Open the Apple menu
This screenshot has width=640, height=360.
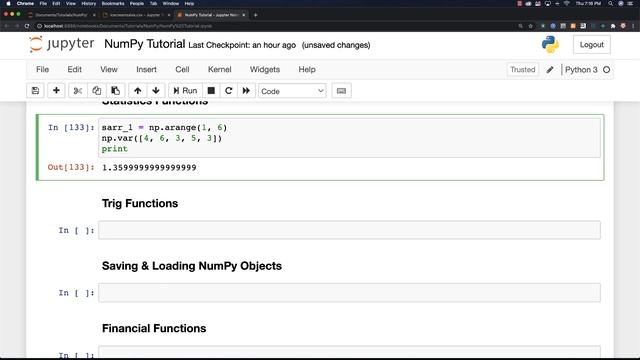click(x=8, y=3)
